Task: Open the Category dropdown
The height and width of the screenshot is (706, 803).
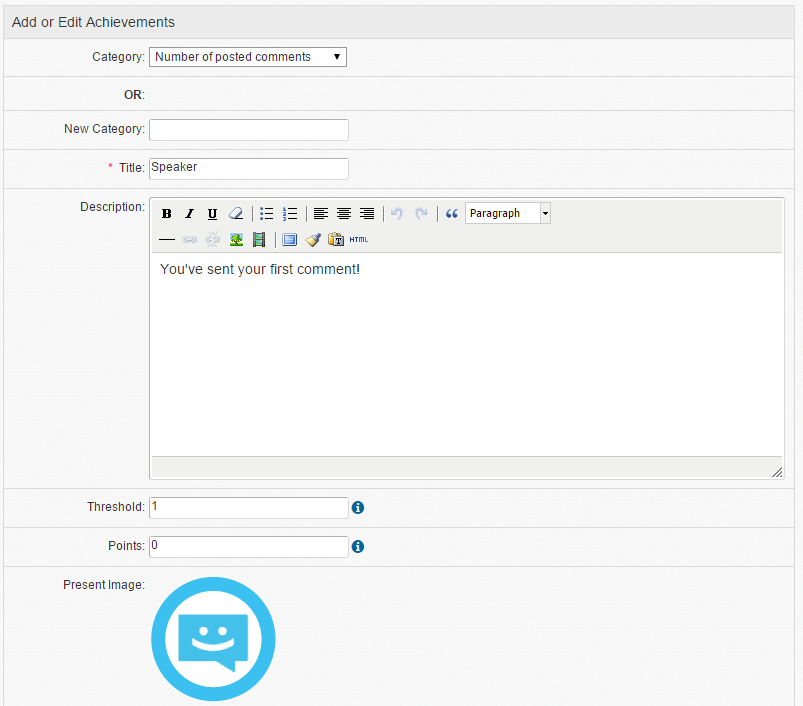Action: [247, 57]
